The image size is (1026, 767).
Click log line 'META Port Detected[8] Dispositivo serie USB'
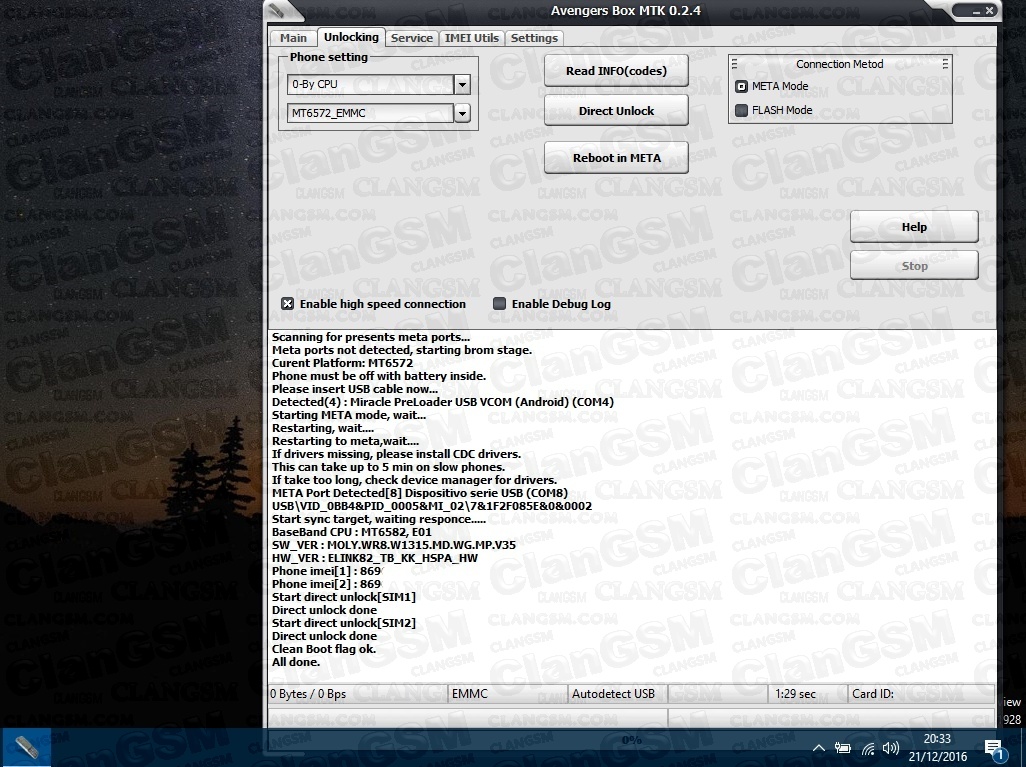point(420,493)
